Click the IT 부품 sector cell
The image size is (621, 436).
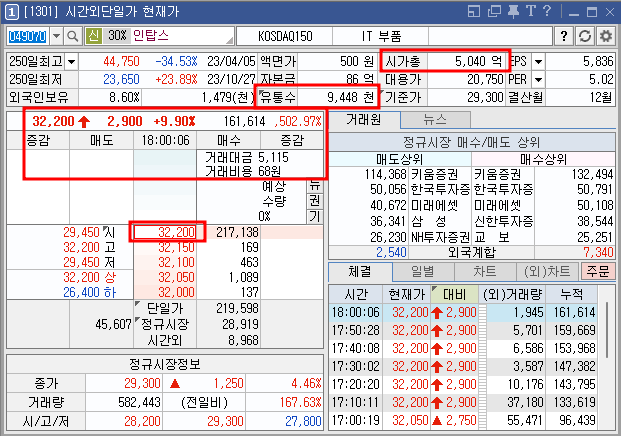381,36
